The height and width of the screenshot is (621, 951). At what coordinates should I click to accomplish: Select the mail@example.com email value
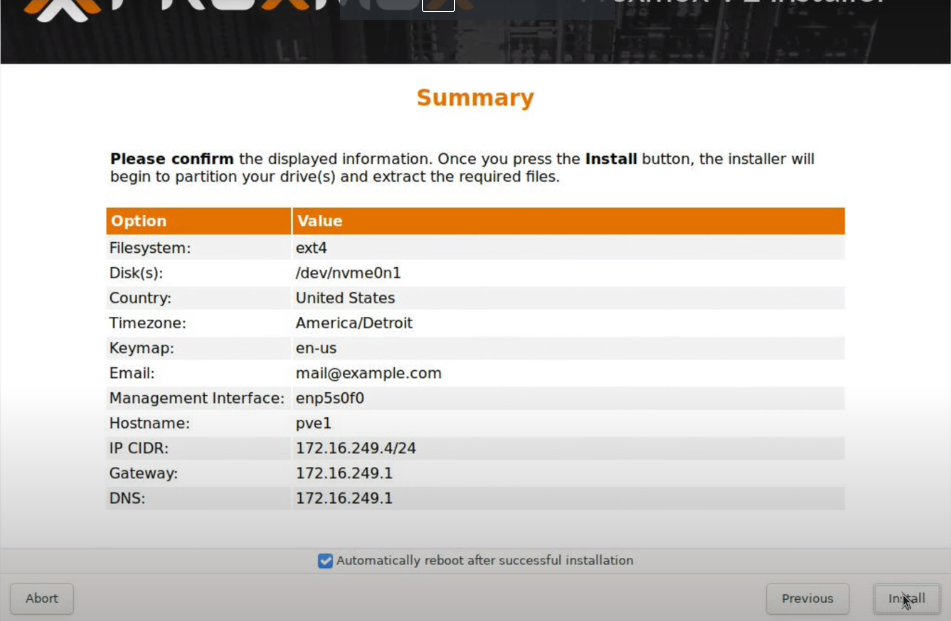coord(368,373)
